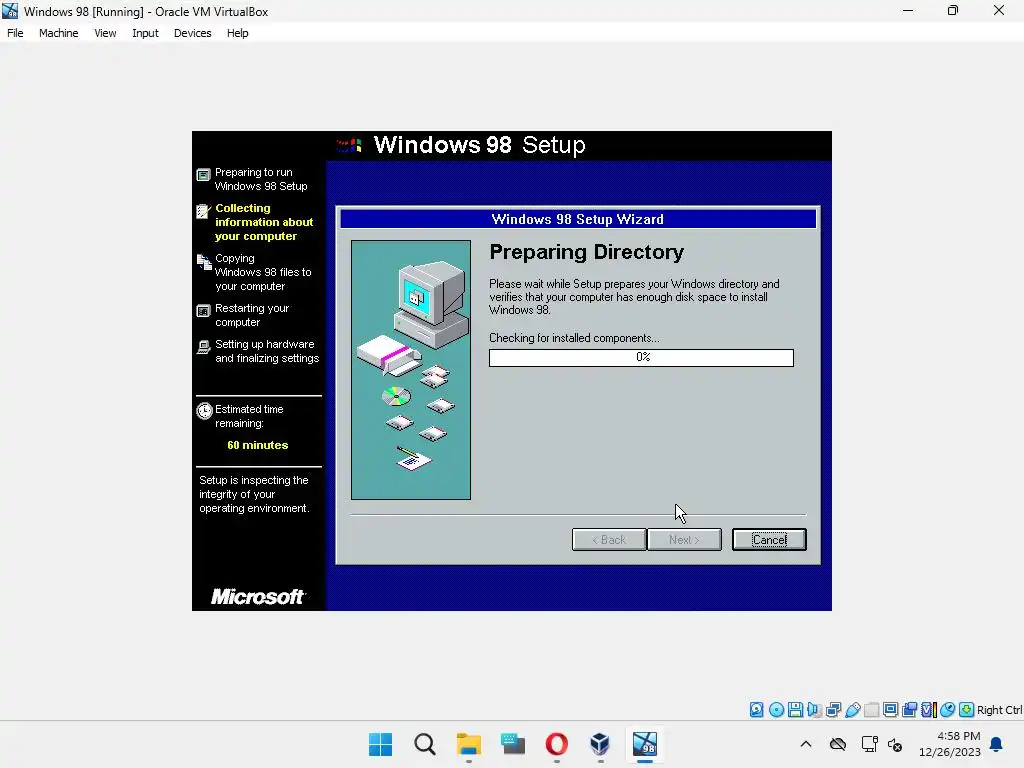
Task: Open Opera browser from the taskbar
Action: coord(556,744)
